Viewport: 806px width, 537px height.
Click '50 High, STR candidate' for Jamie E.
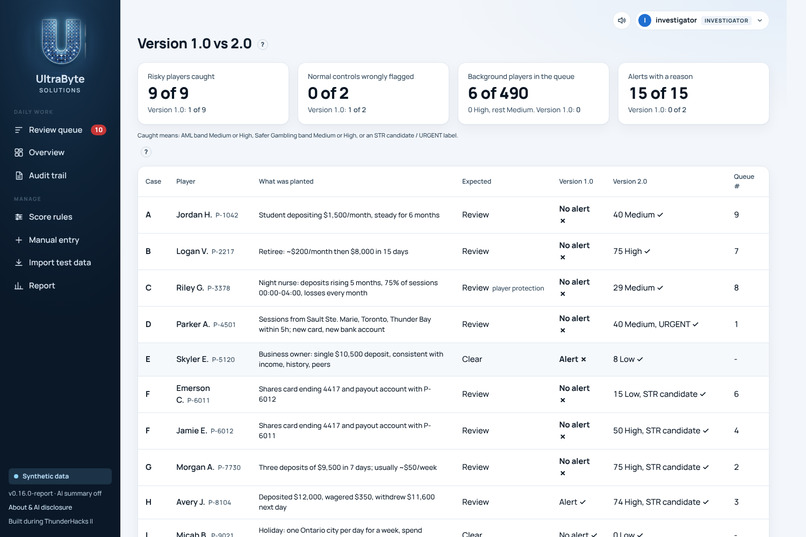[x=661, y=431]
